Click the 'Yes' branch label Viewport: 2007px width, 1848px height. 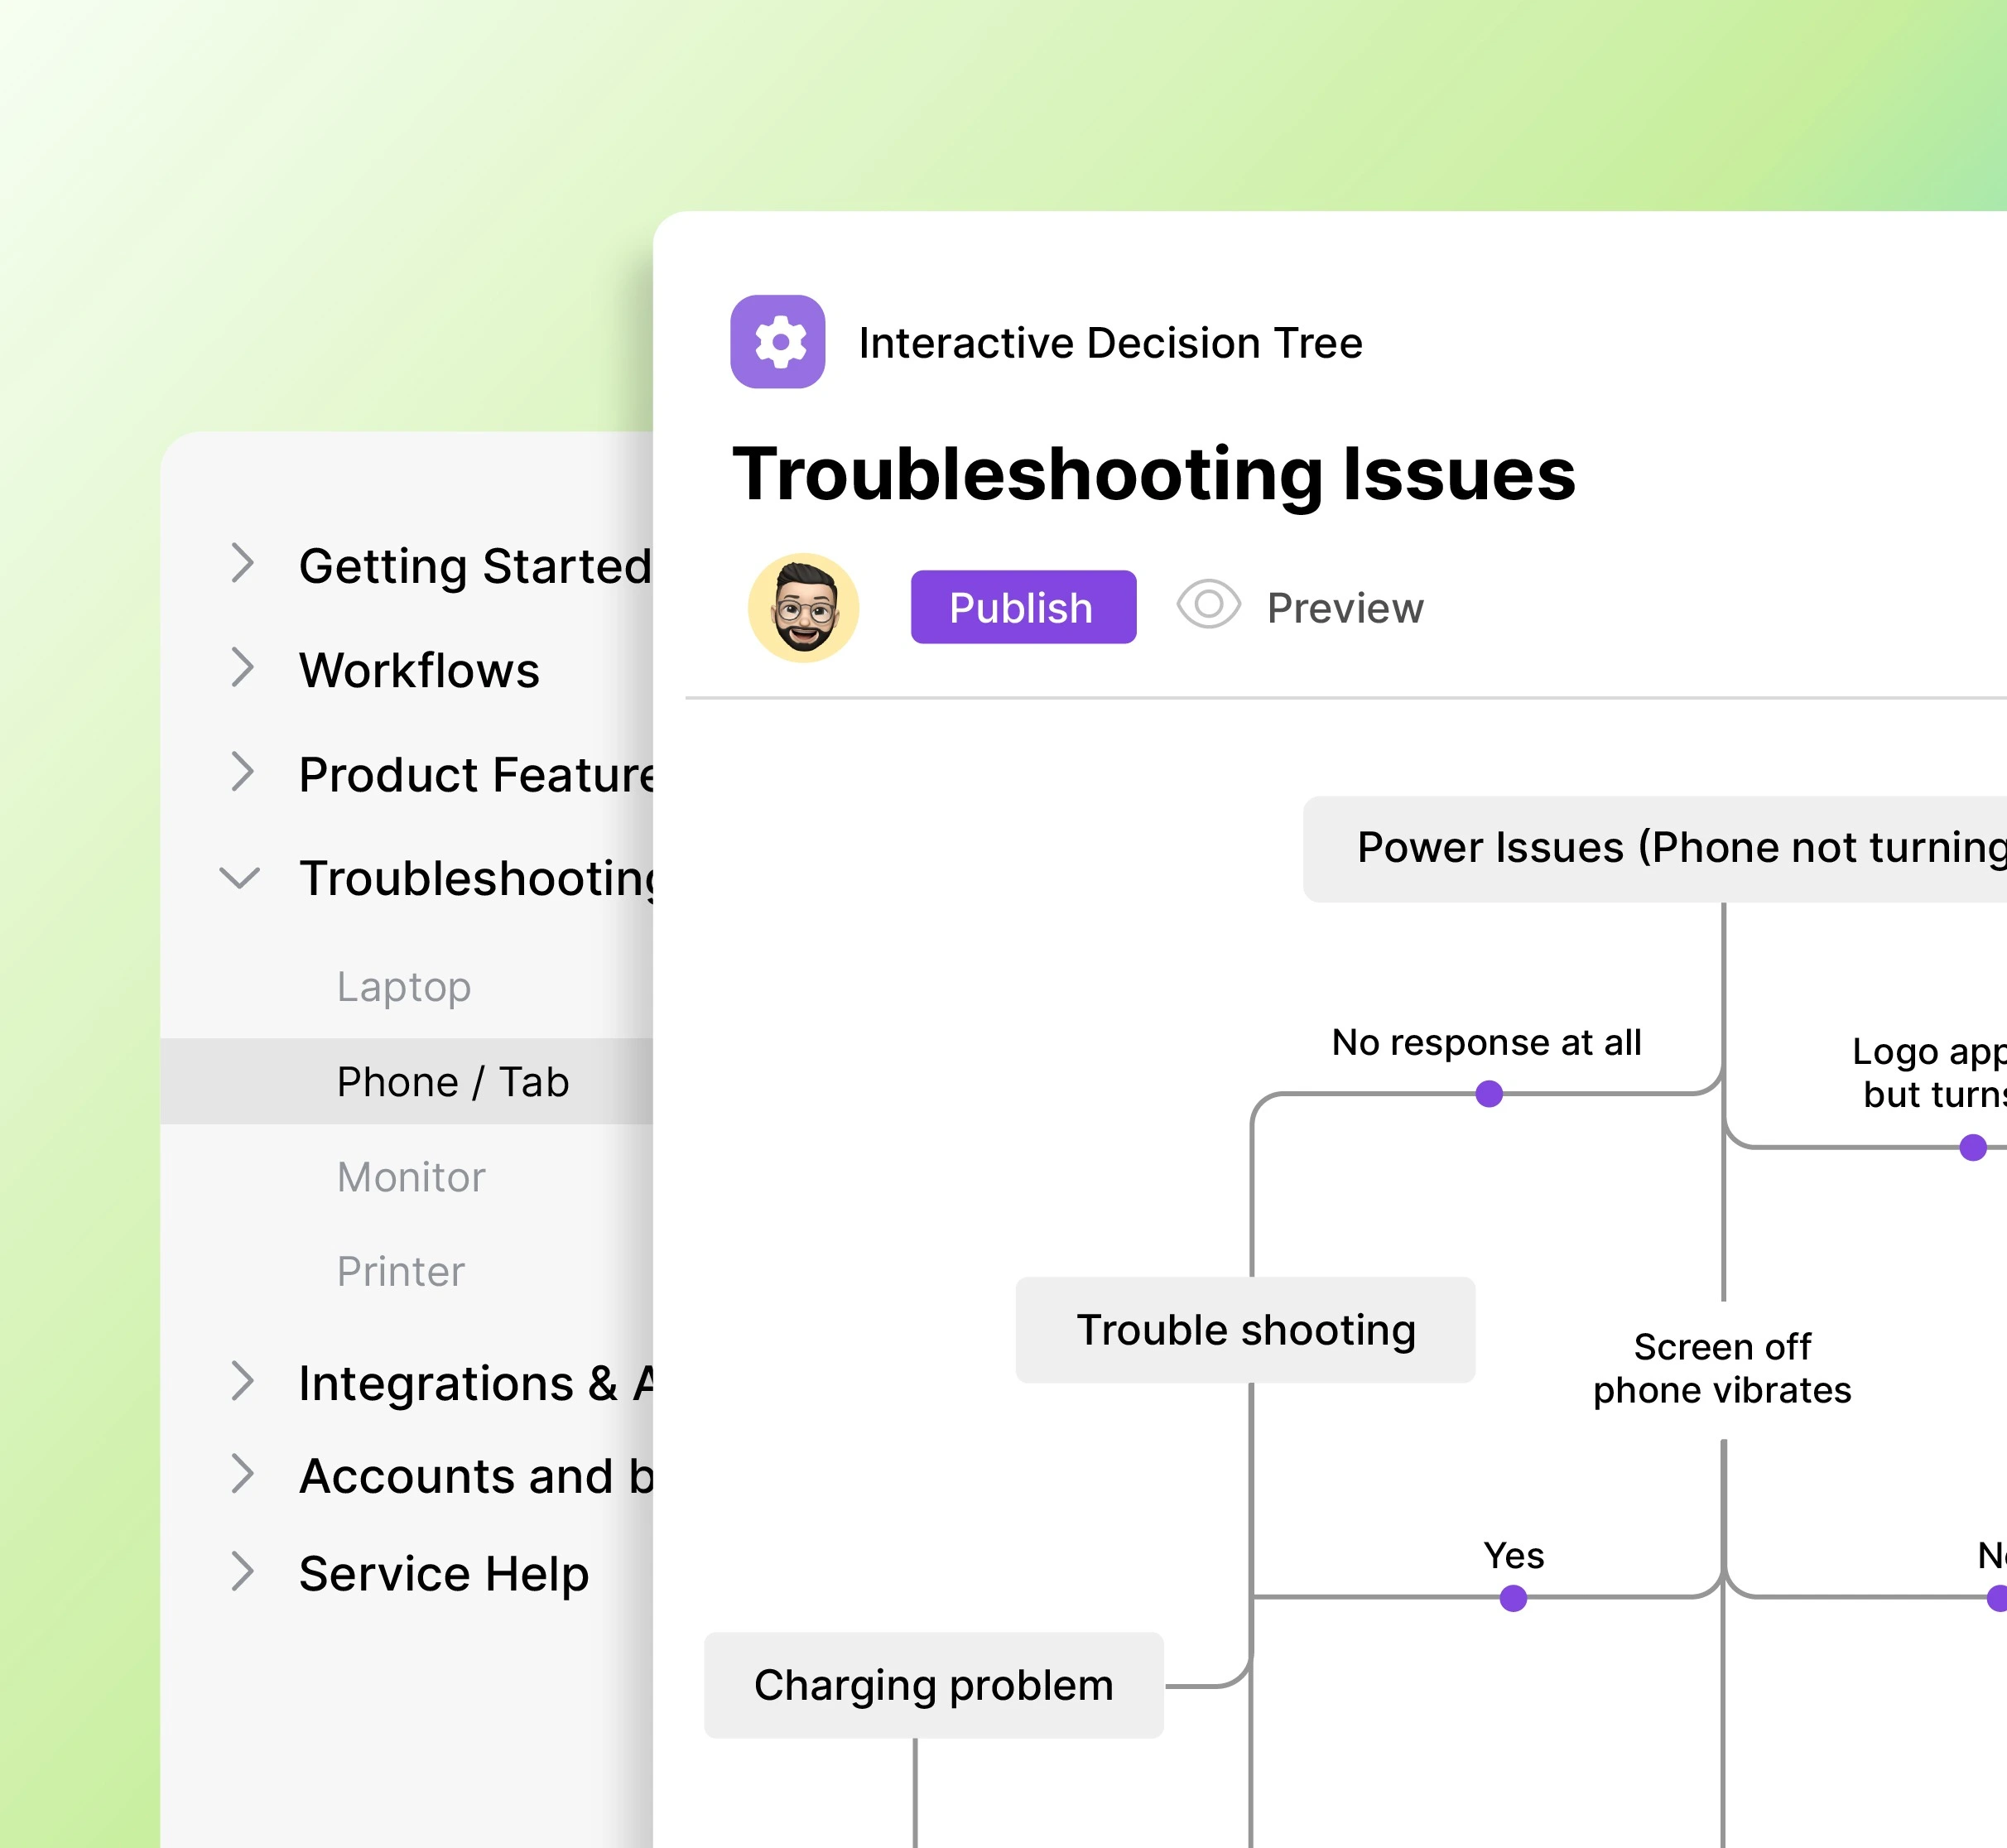tap(1514, 1555)
